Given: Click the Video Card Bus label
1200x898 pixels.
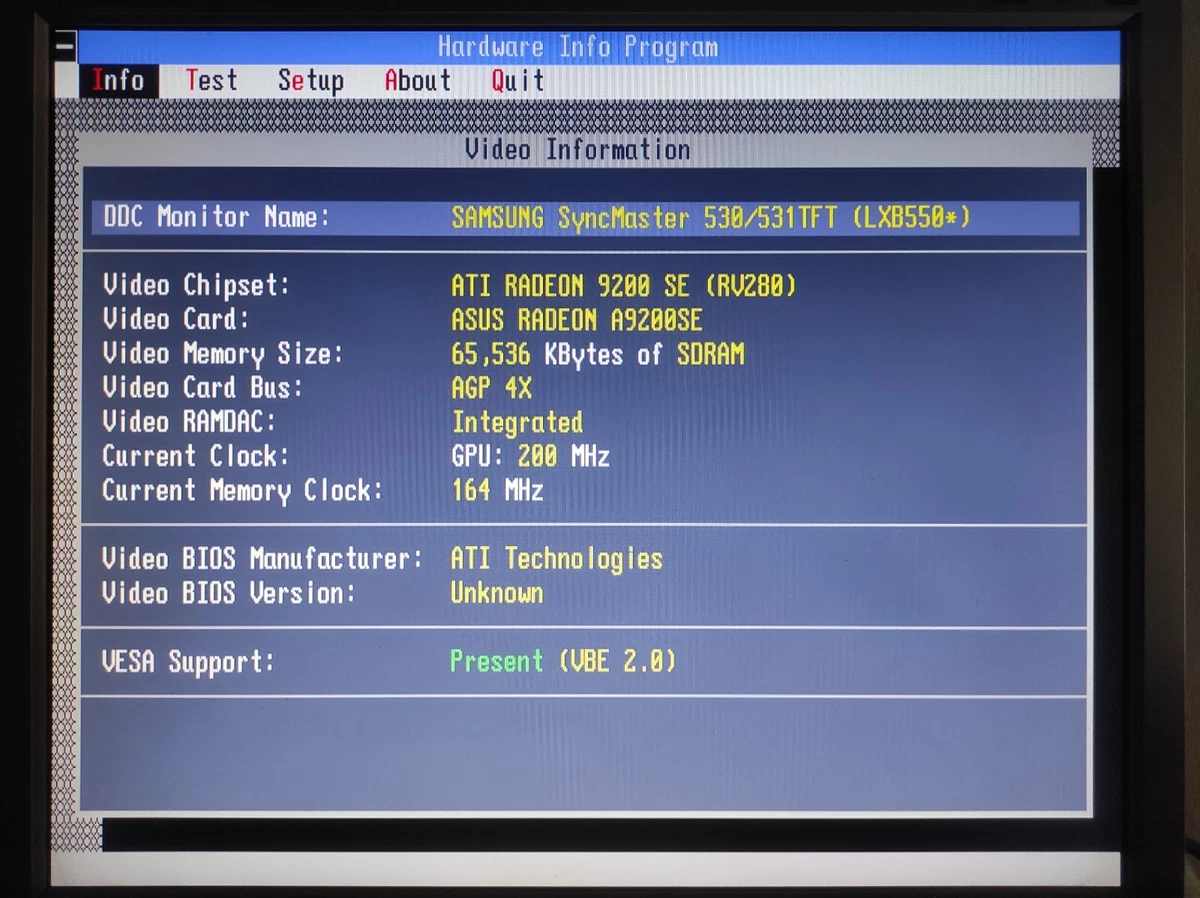Looking at the screenshot, I should [202, 387].
